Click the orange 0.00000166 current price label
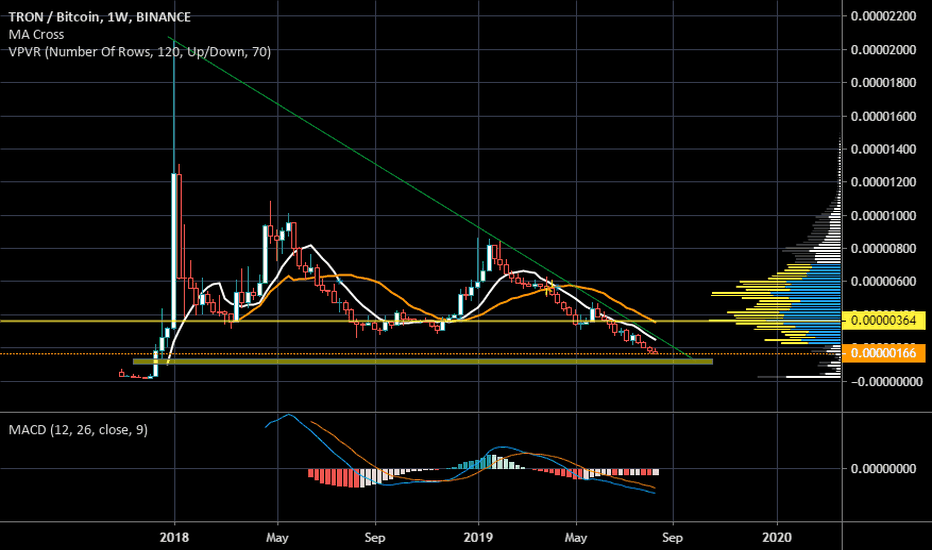This screenshot has height=550, width=932. [883, 353]
